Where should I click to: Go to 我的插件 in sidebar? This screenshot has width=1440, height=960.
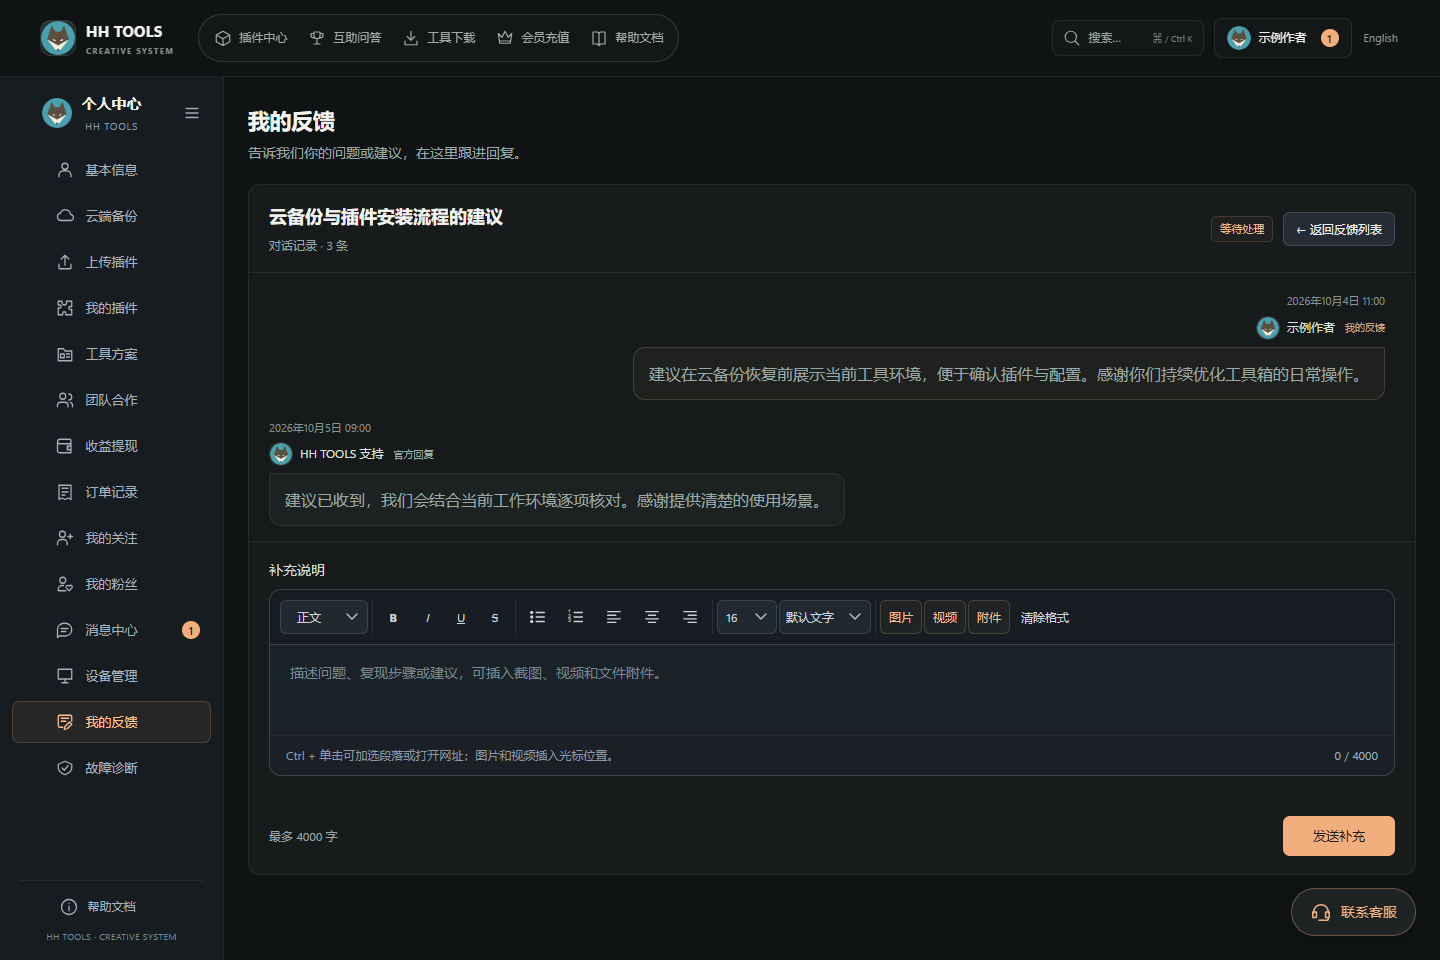[111, 308]
